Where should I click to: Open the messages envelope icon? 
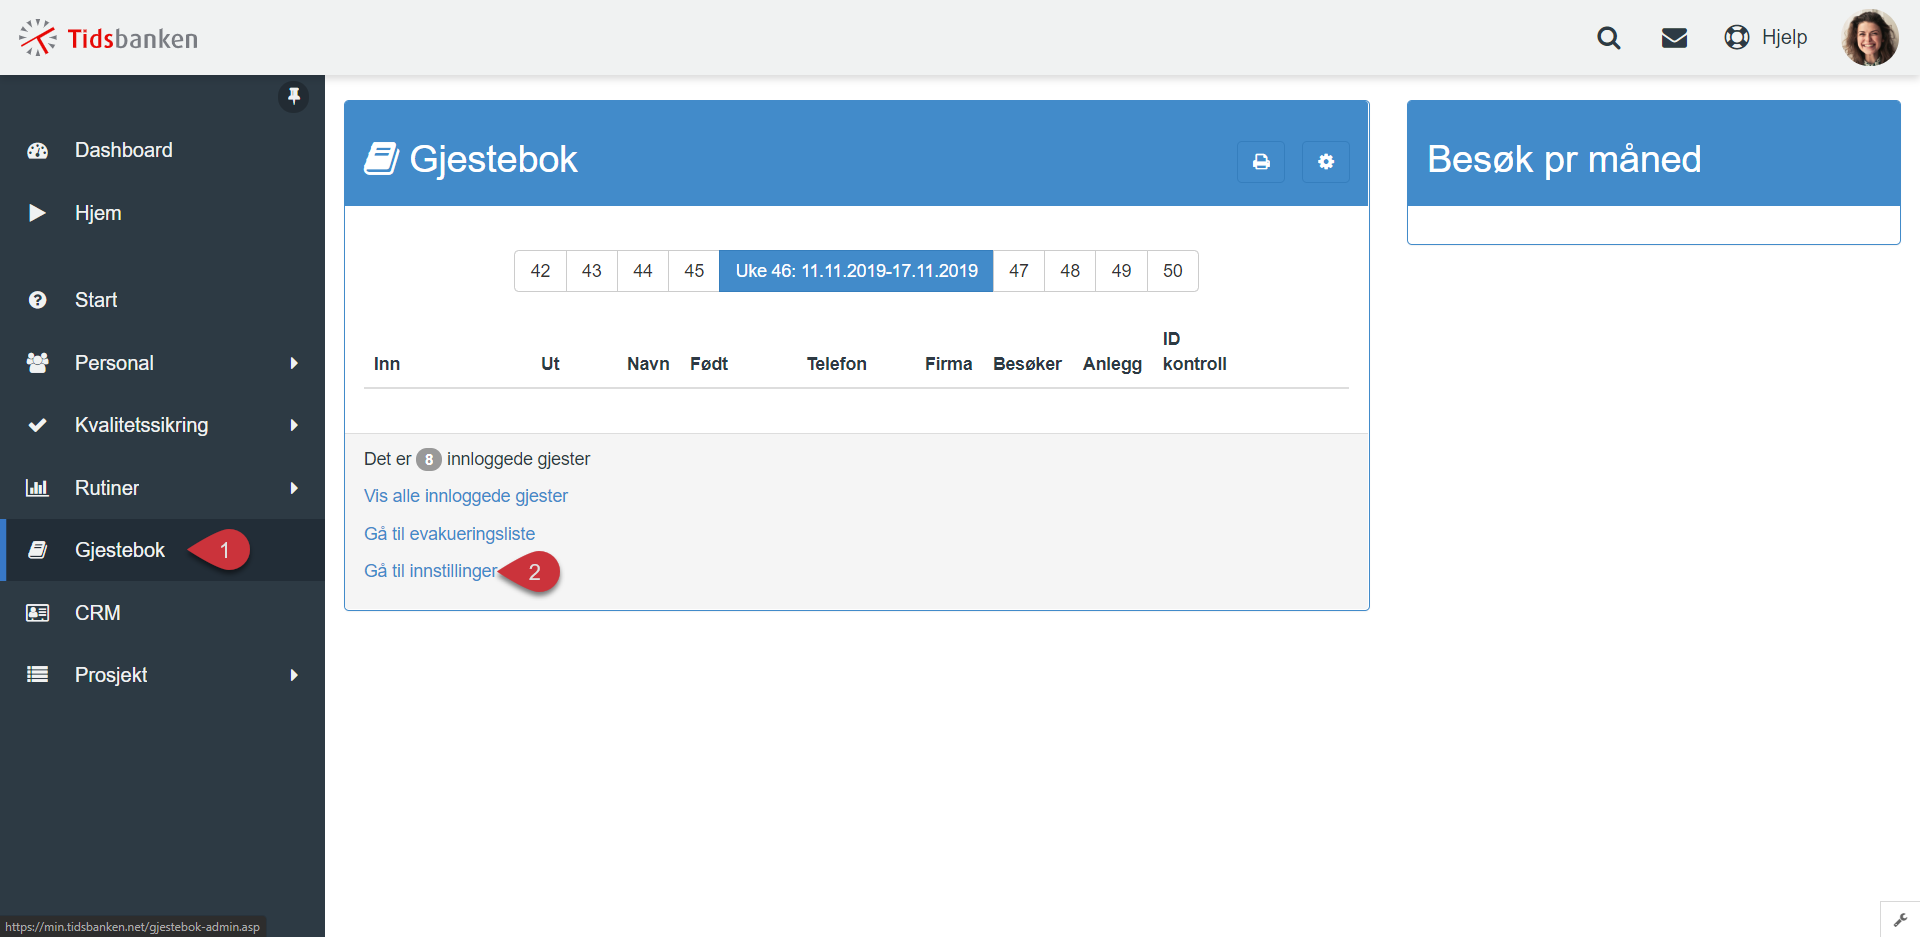click(x=1674, y=38)
